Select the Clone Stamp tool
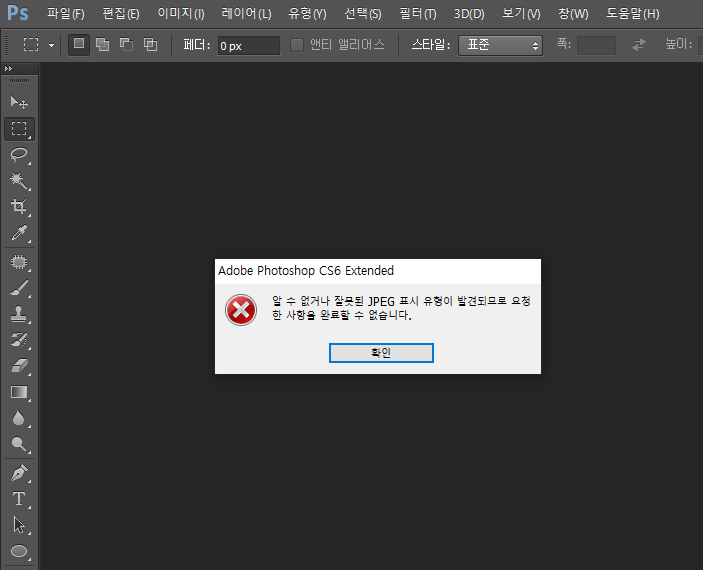This screenshot has width=703, height=570. 19,314
